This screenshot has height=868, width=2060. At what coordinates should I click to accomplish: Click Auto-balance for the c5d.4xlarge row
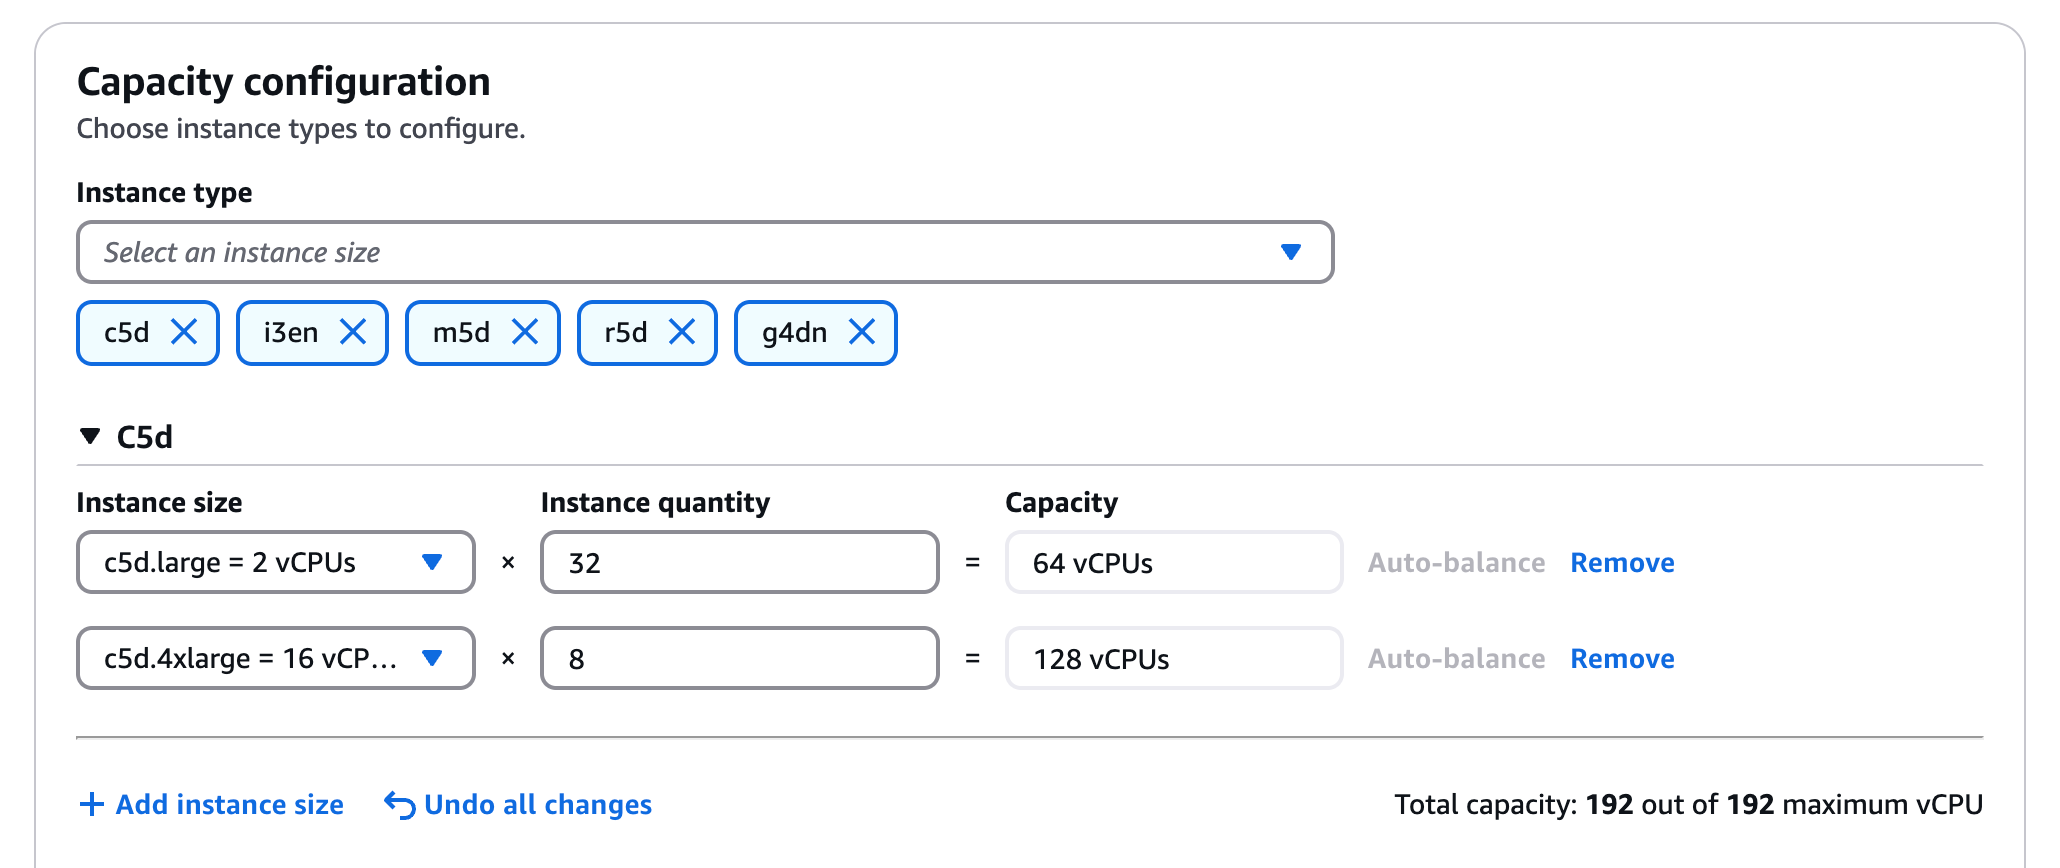coord(1456,658)
